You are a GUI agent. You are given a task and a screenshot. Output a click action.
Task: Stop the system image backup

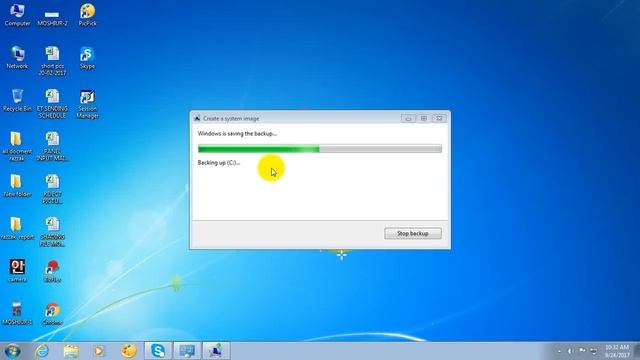tap(413, 233)
